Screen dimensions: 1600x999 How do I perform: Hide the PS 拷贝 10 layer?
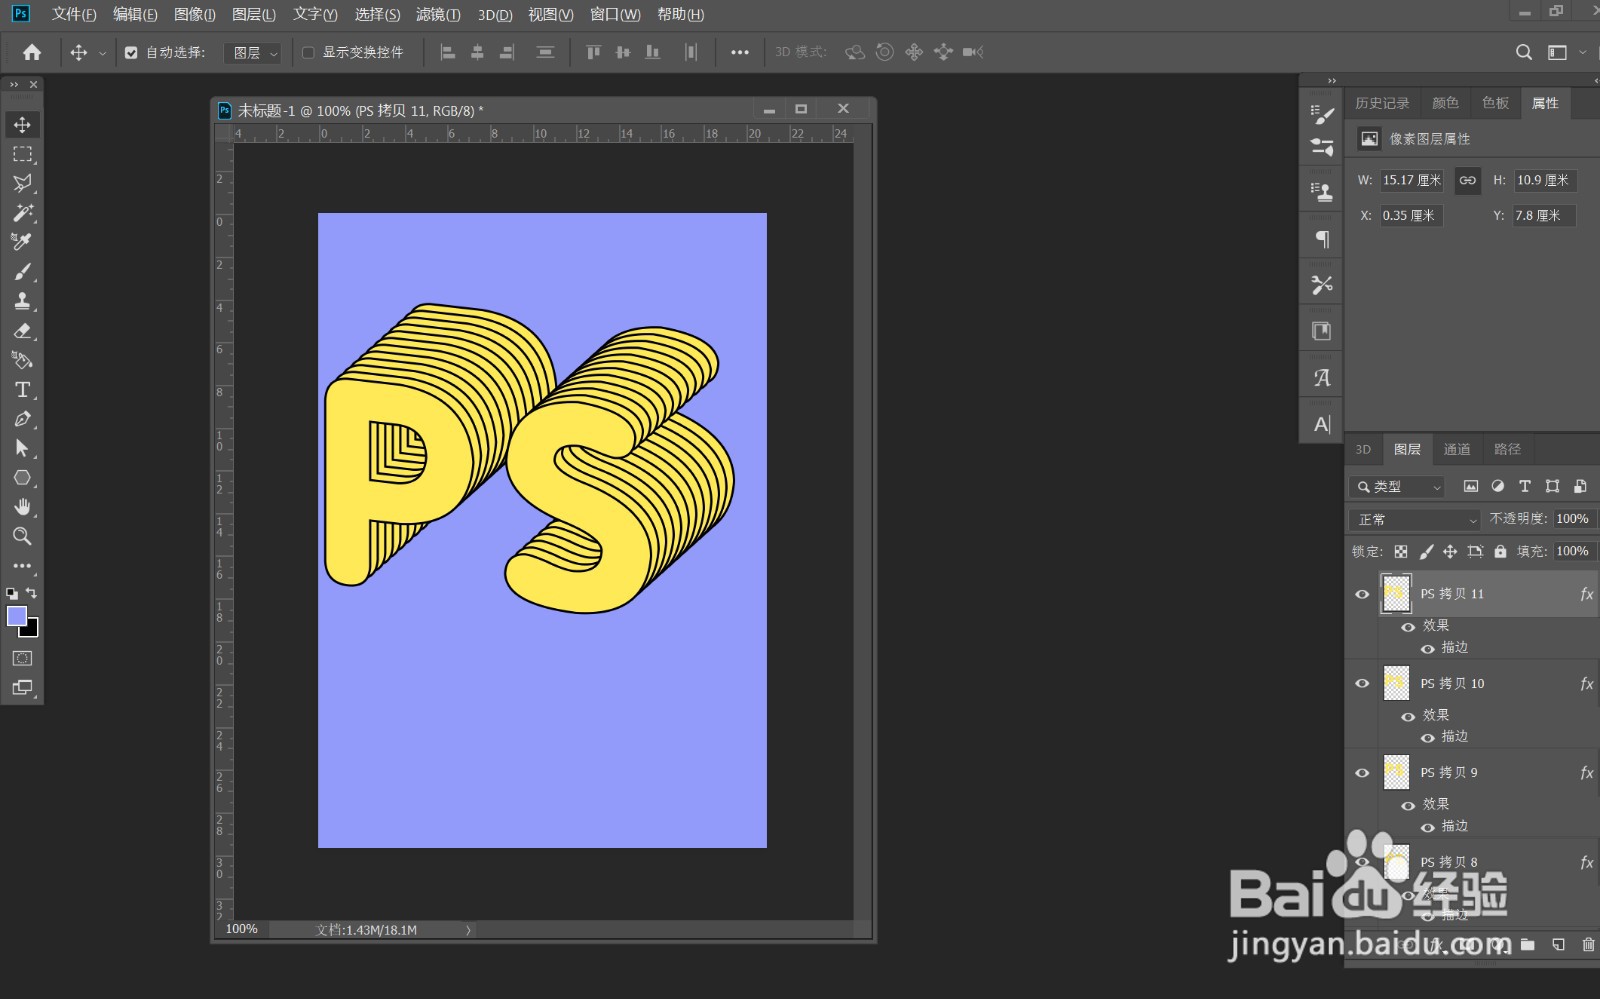1362,684
